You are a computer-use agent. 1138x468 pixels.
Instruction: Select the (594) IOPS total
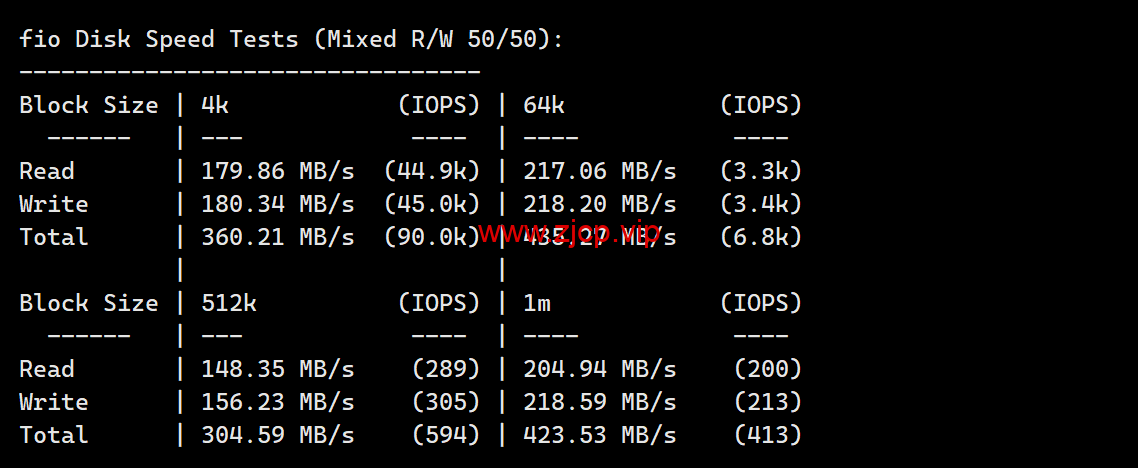446,435
